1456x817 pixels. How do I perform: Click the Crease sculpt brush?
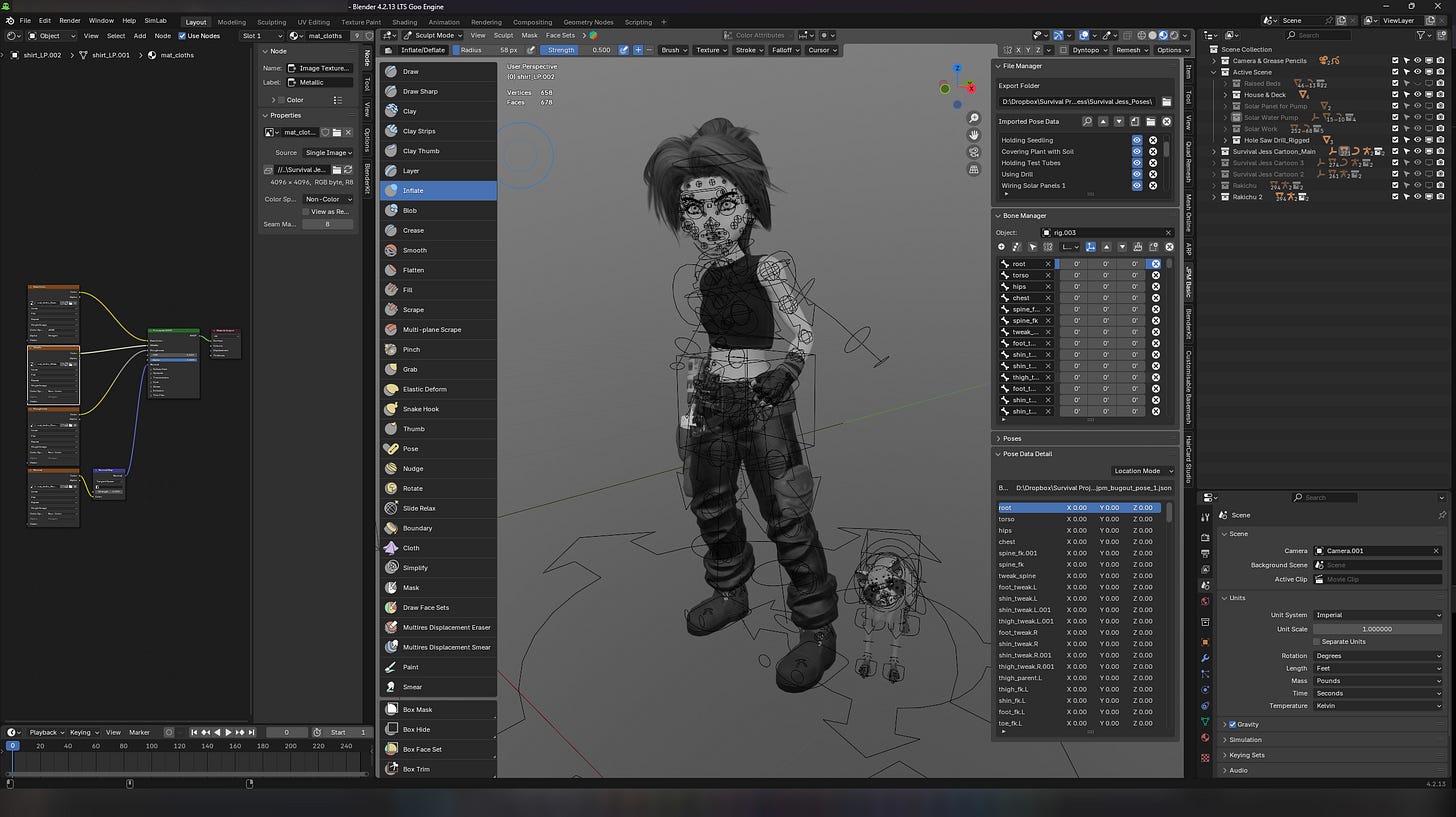point(413,230)
